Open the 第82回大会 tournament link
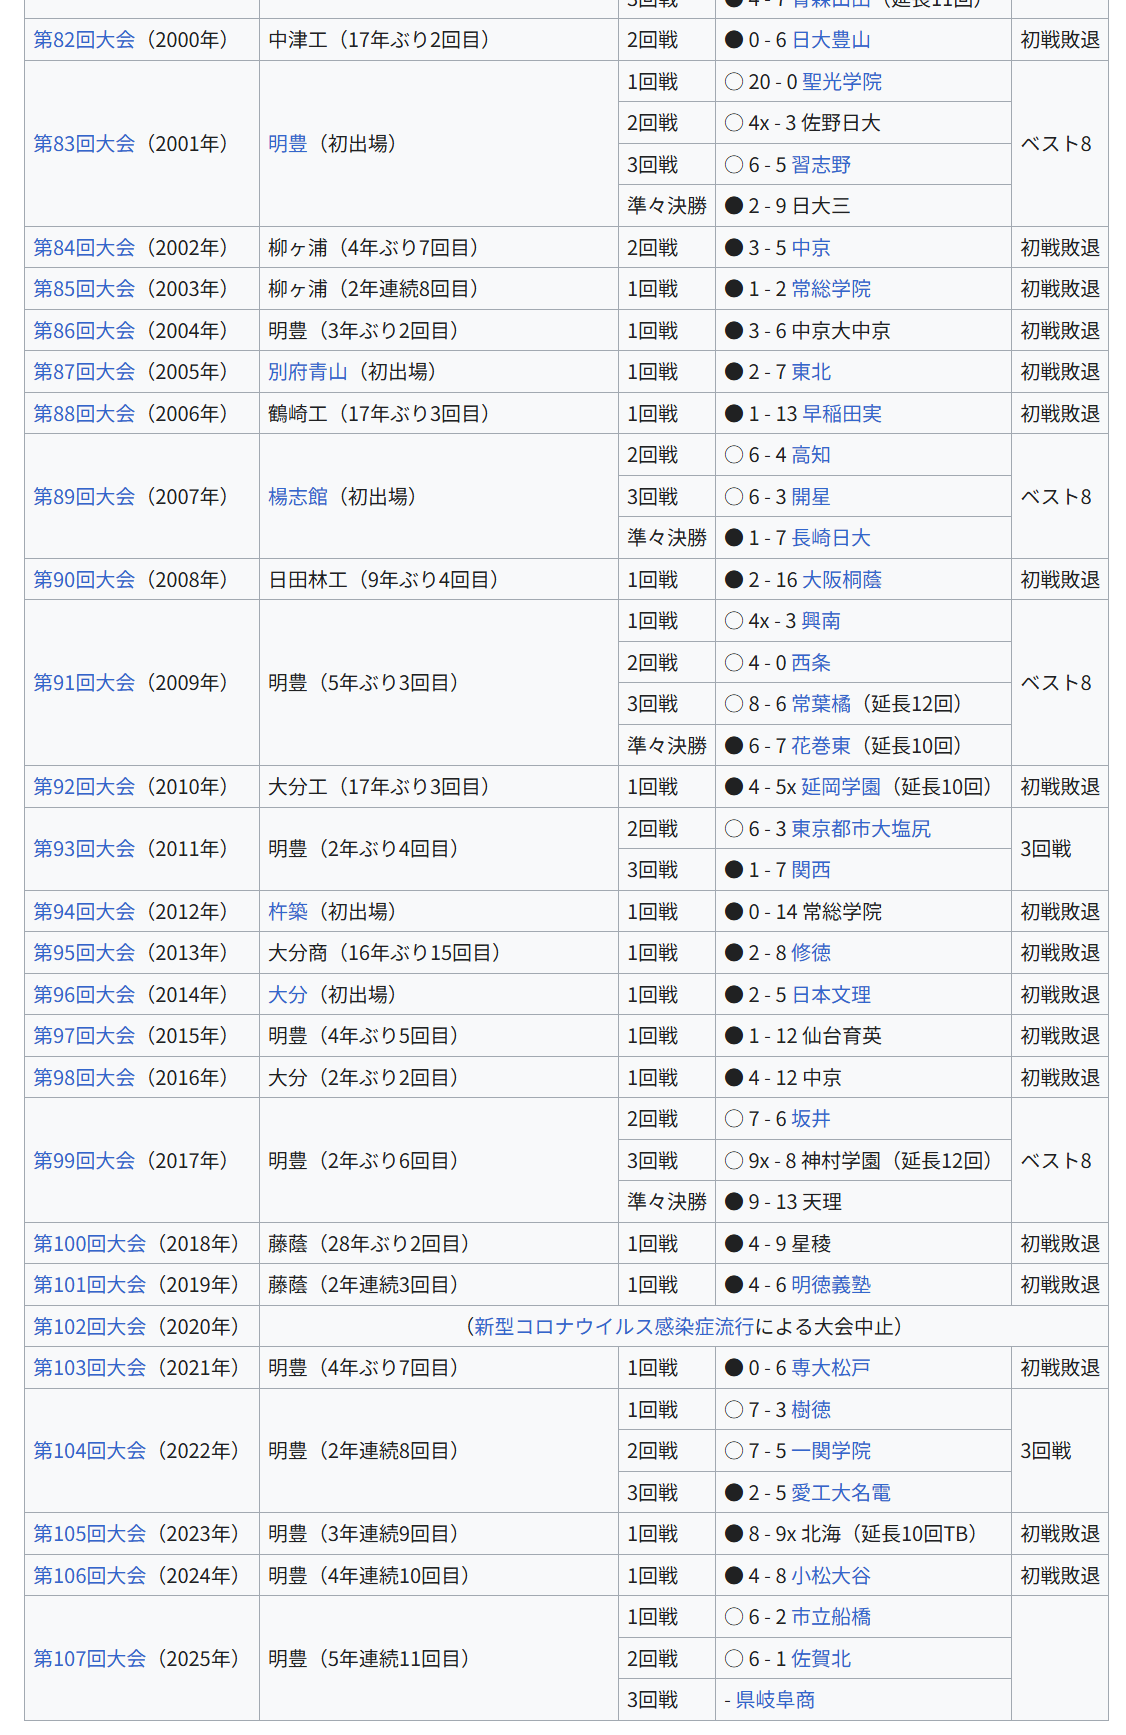Image resolution: width=1126 pixels, height=1735 pixels. (x=84, y=40)
